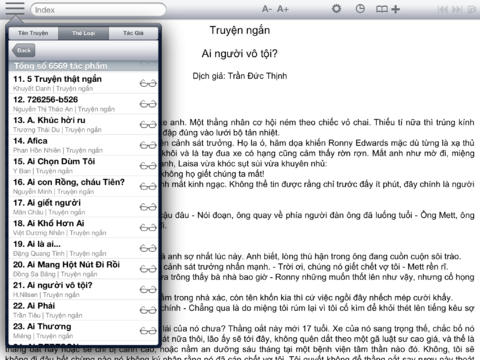Click glasses icon for Ai giết người

pyautogui.click(x=148, y=207)
